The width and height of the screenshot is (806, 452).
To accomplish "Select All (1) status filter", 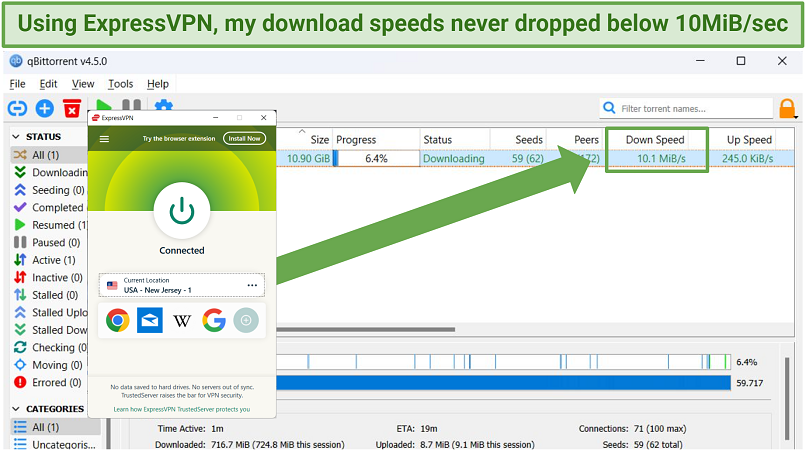I will click(49, 155).
